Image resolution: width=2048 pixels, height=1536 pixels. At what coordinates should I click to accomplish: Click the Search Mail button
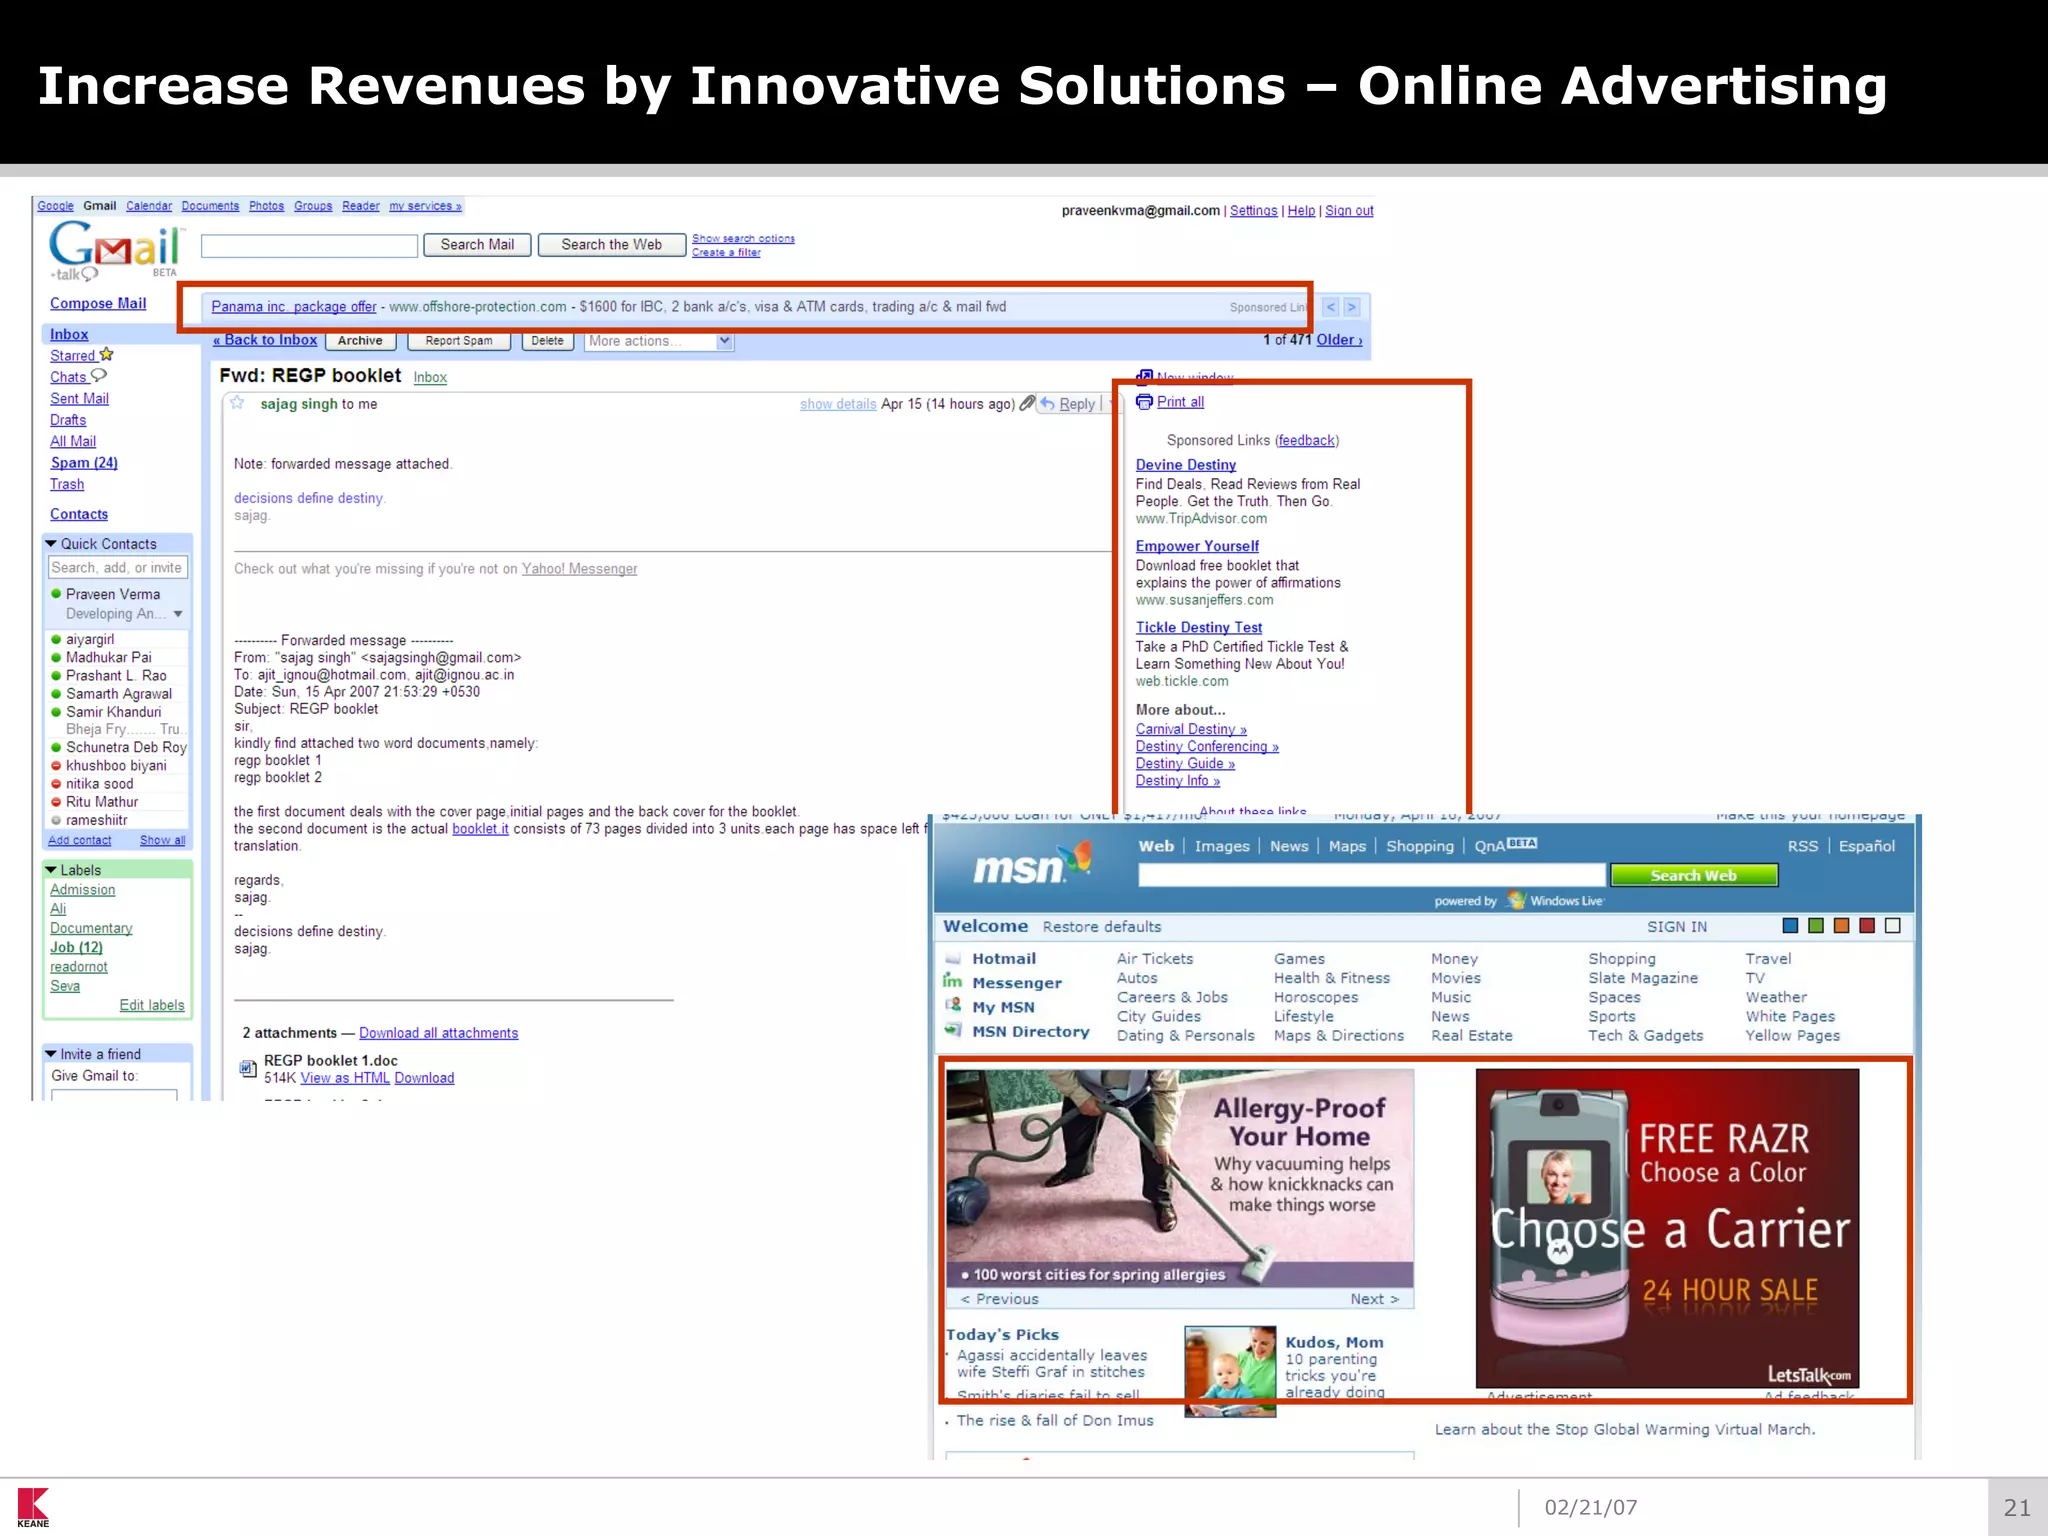(477, 245)
